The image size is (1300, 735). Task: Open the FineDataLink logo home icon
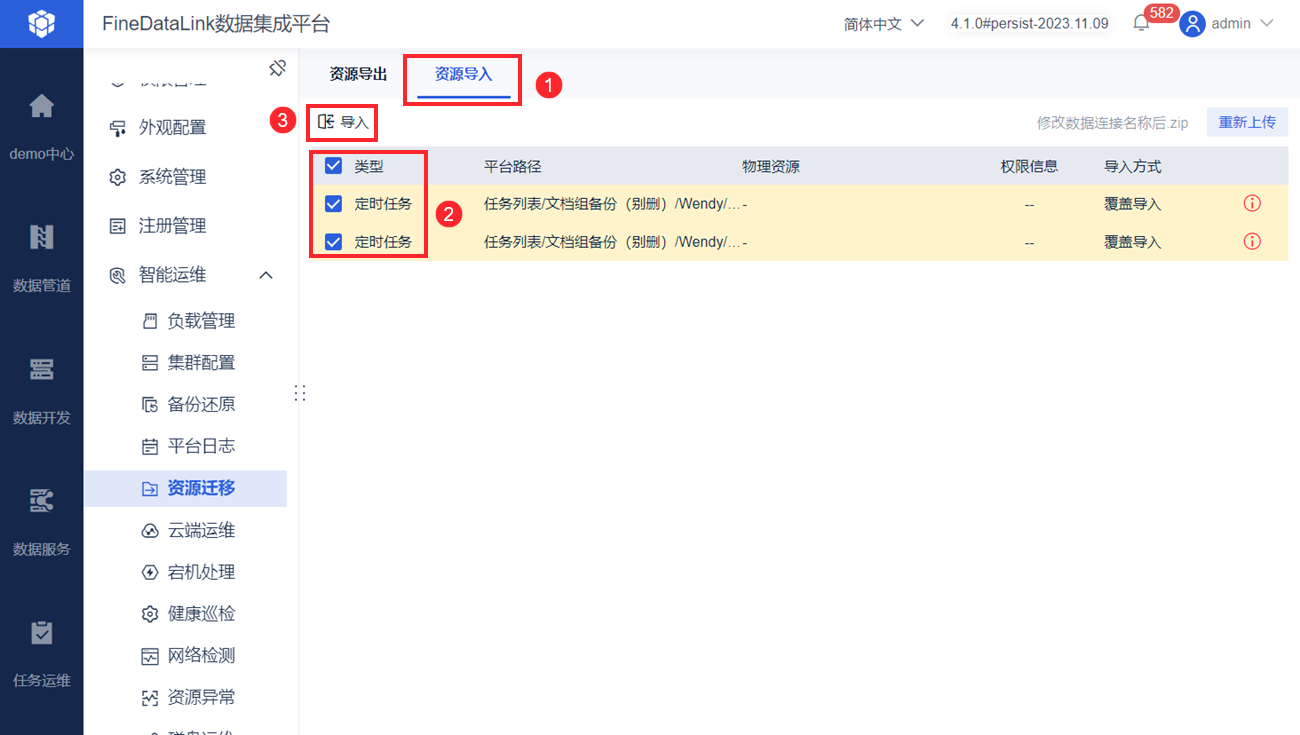41,23
